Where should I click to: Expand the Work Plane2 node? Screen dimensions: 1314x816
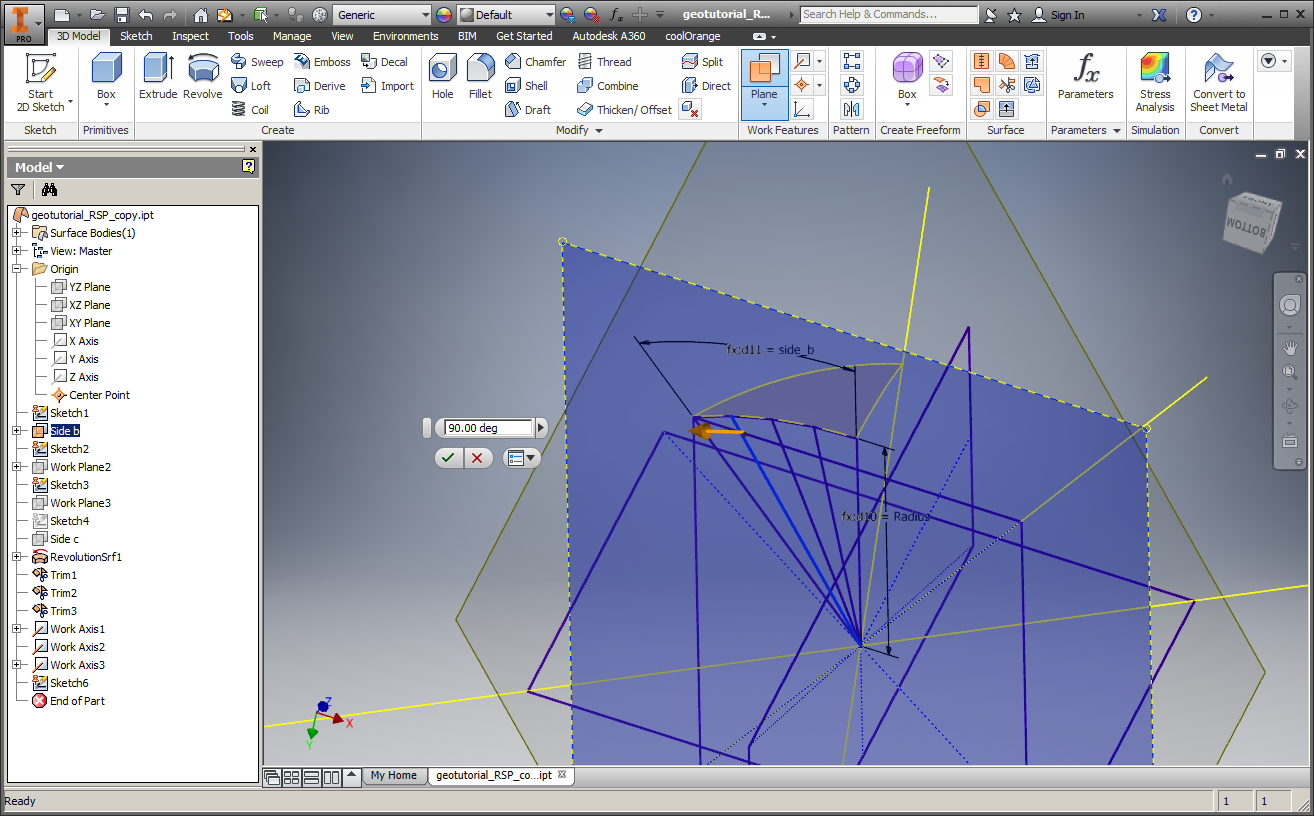pos(17,467)
